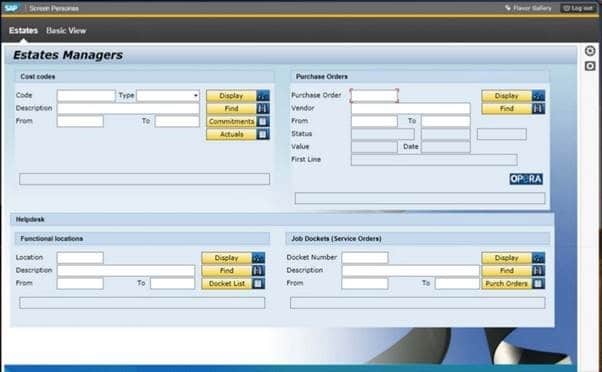Image resolution: width=602 pixels, height=372 pixels.
Task: Click the circular settings icon at right edge
Action: coord(590,51)
